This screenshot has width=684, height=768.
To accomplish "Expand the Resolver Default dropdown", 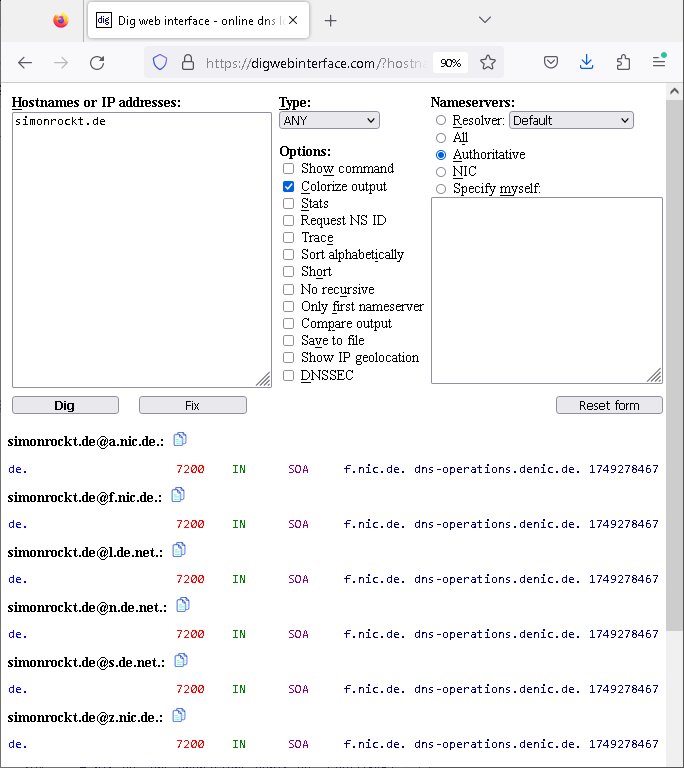I will (x=571, y=120).
